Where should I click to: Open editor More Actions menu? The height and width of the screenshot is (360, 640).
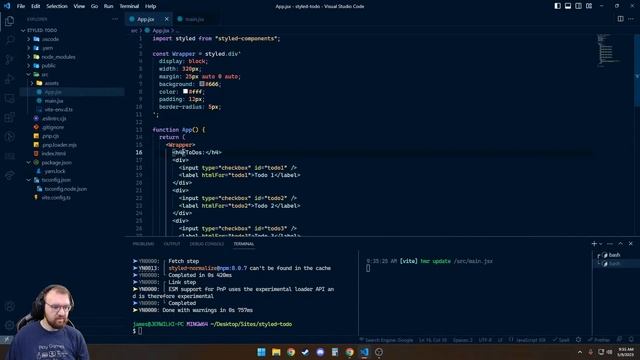tap(631, 19)
